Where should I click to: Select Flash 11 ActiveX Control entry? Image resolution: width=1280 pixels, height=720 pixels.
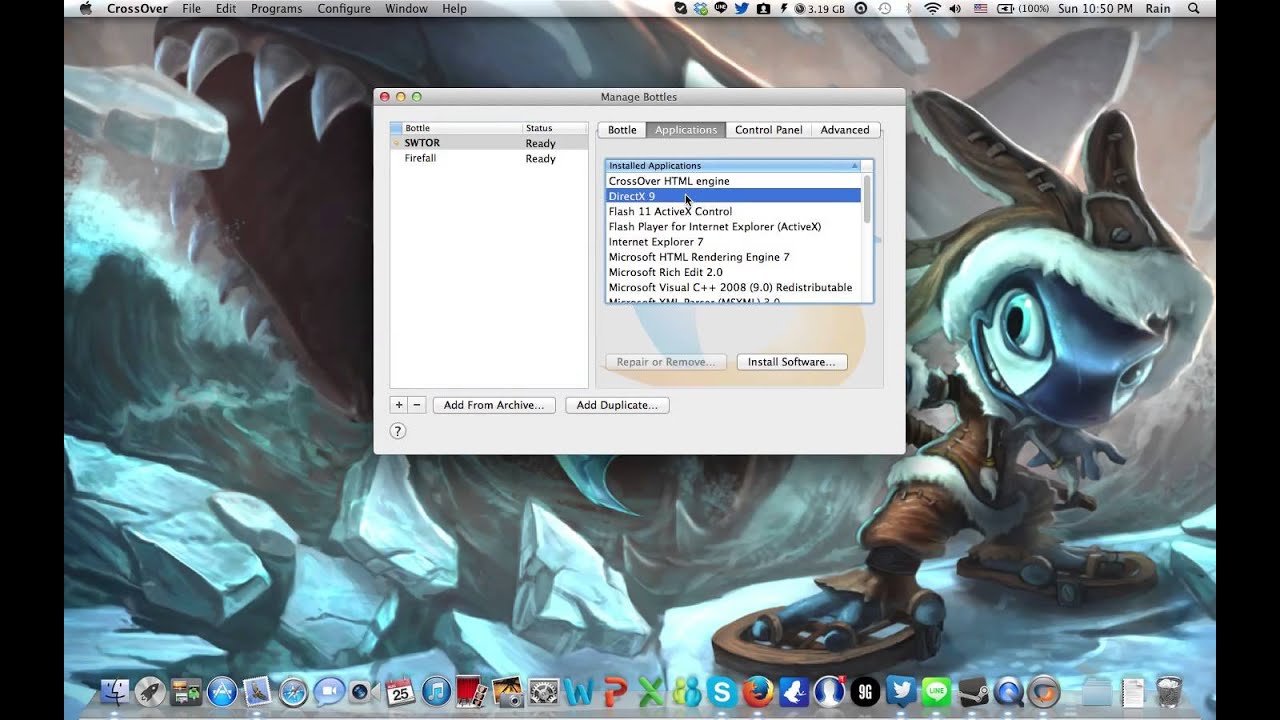coord(734,211)
